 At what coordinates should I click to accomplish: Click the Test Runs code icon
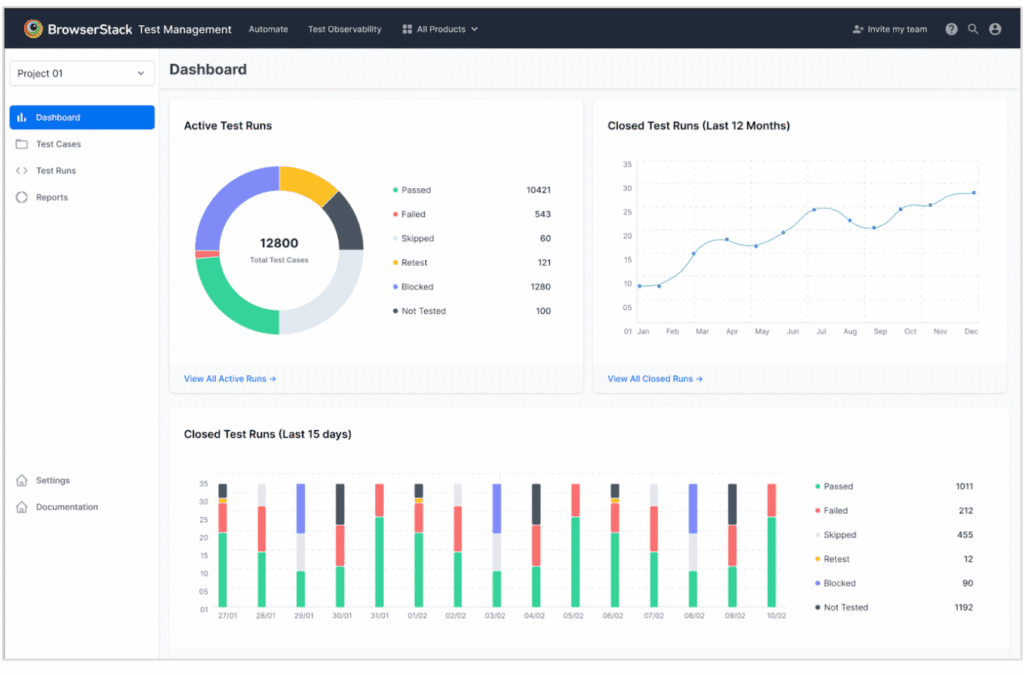pyautogui.click(x=22, y=171)
